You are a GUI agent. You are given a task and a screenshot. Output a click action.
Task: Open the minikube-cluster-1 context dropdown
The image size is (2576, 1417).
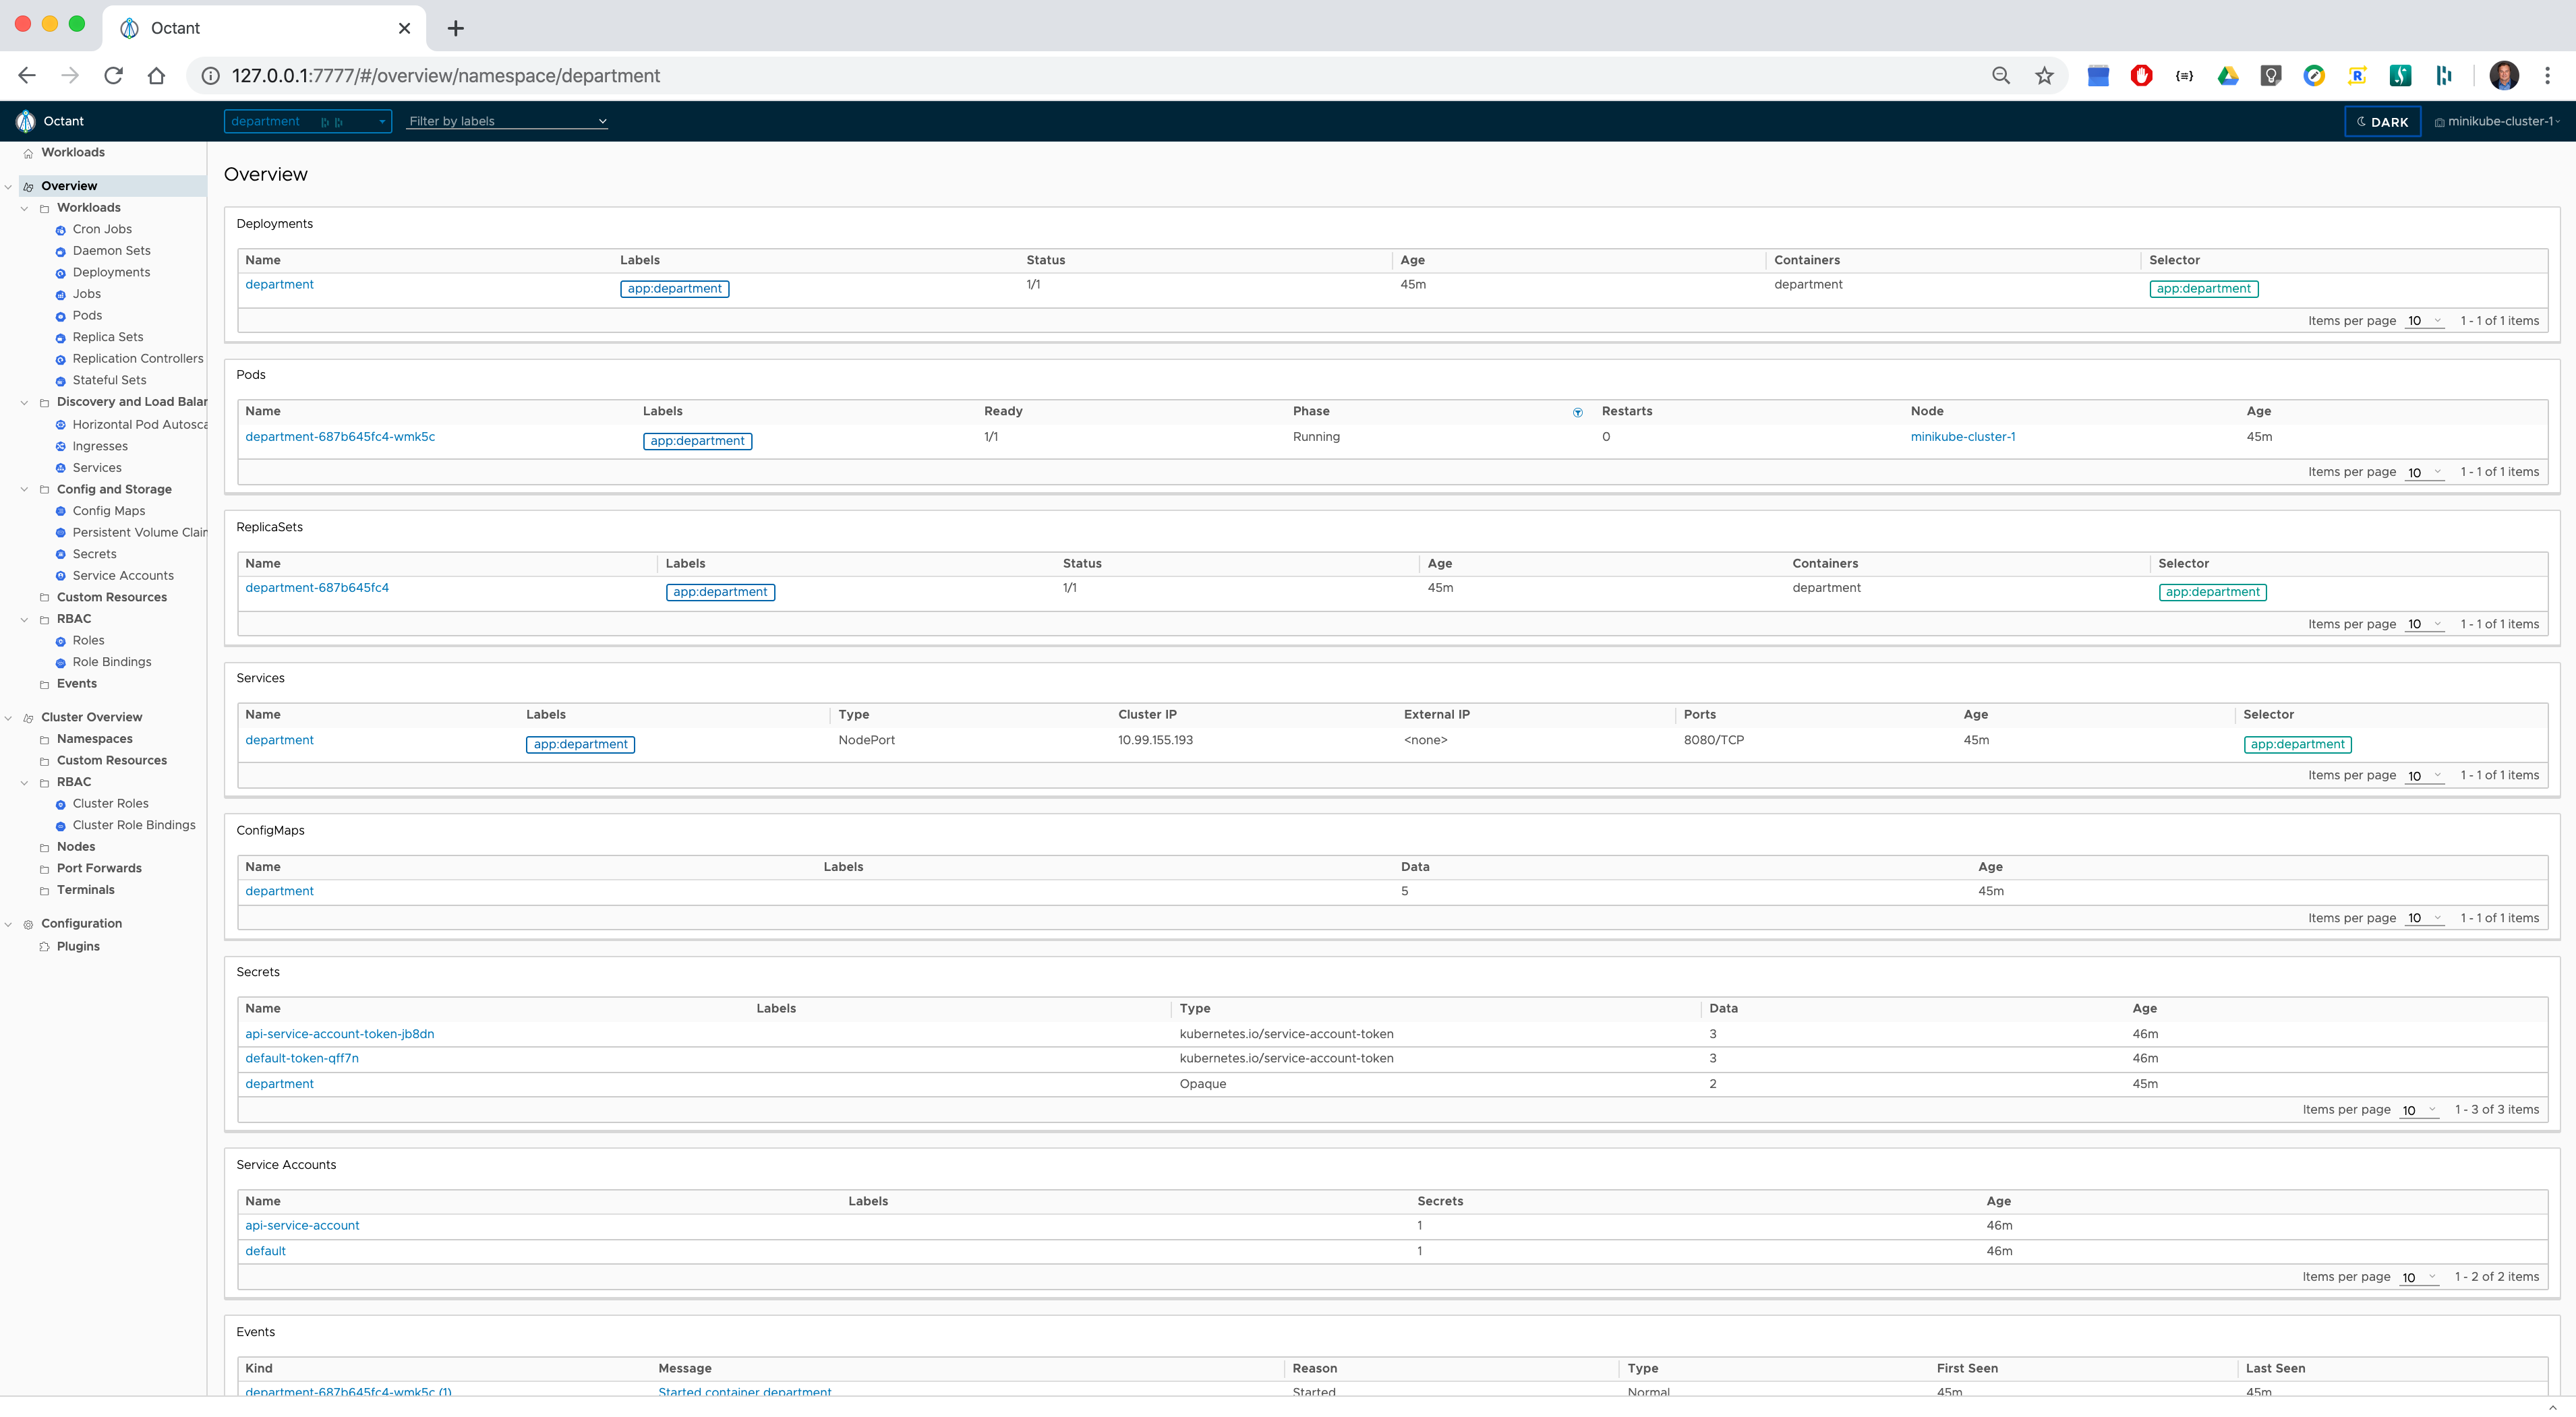point(2497,122)
